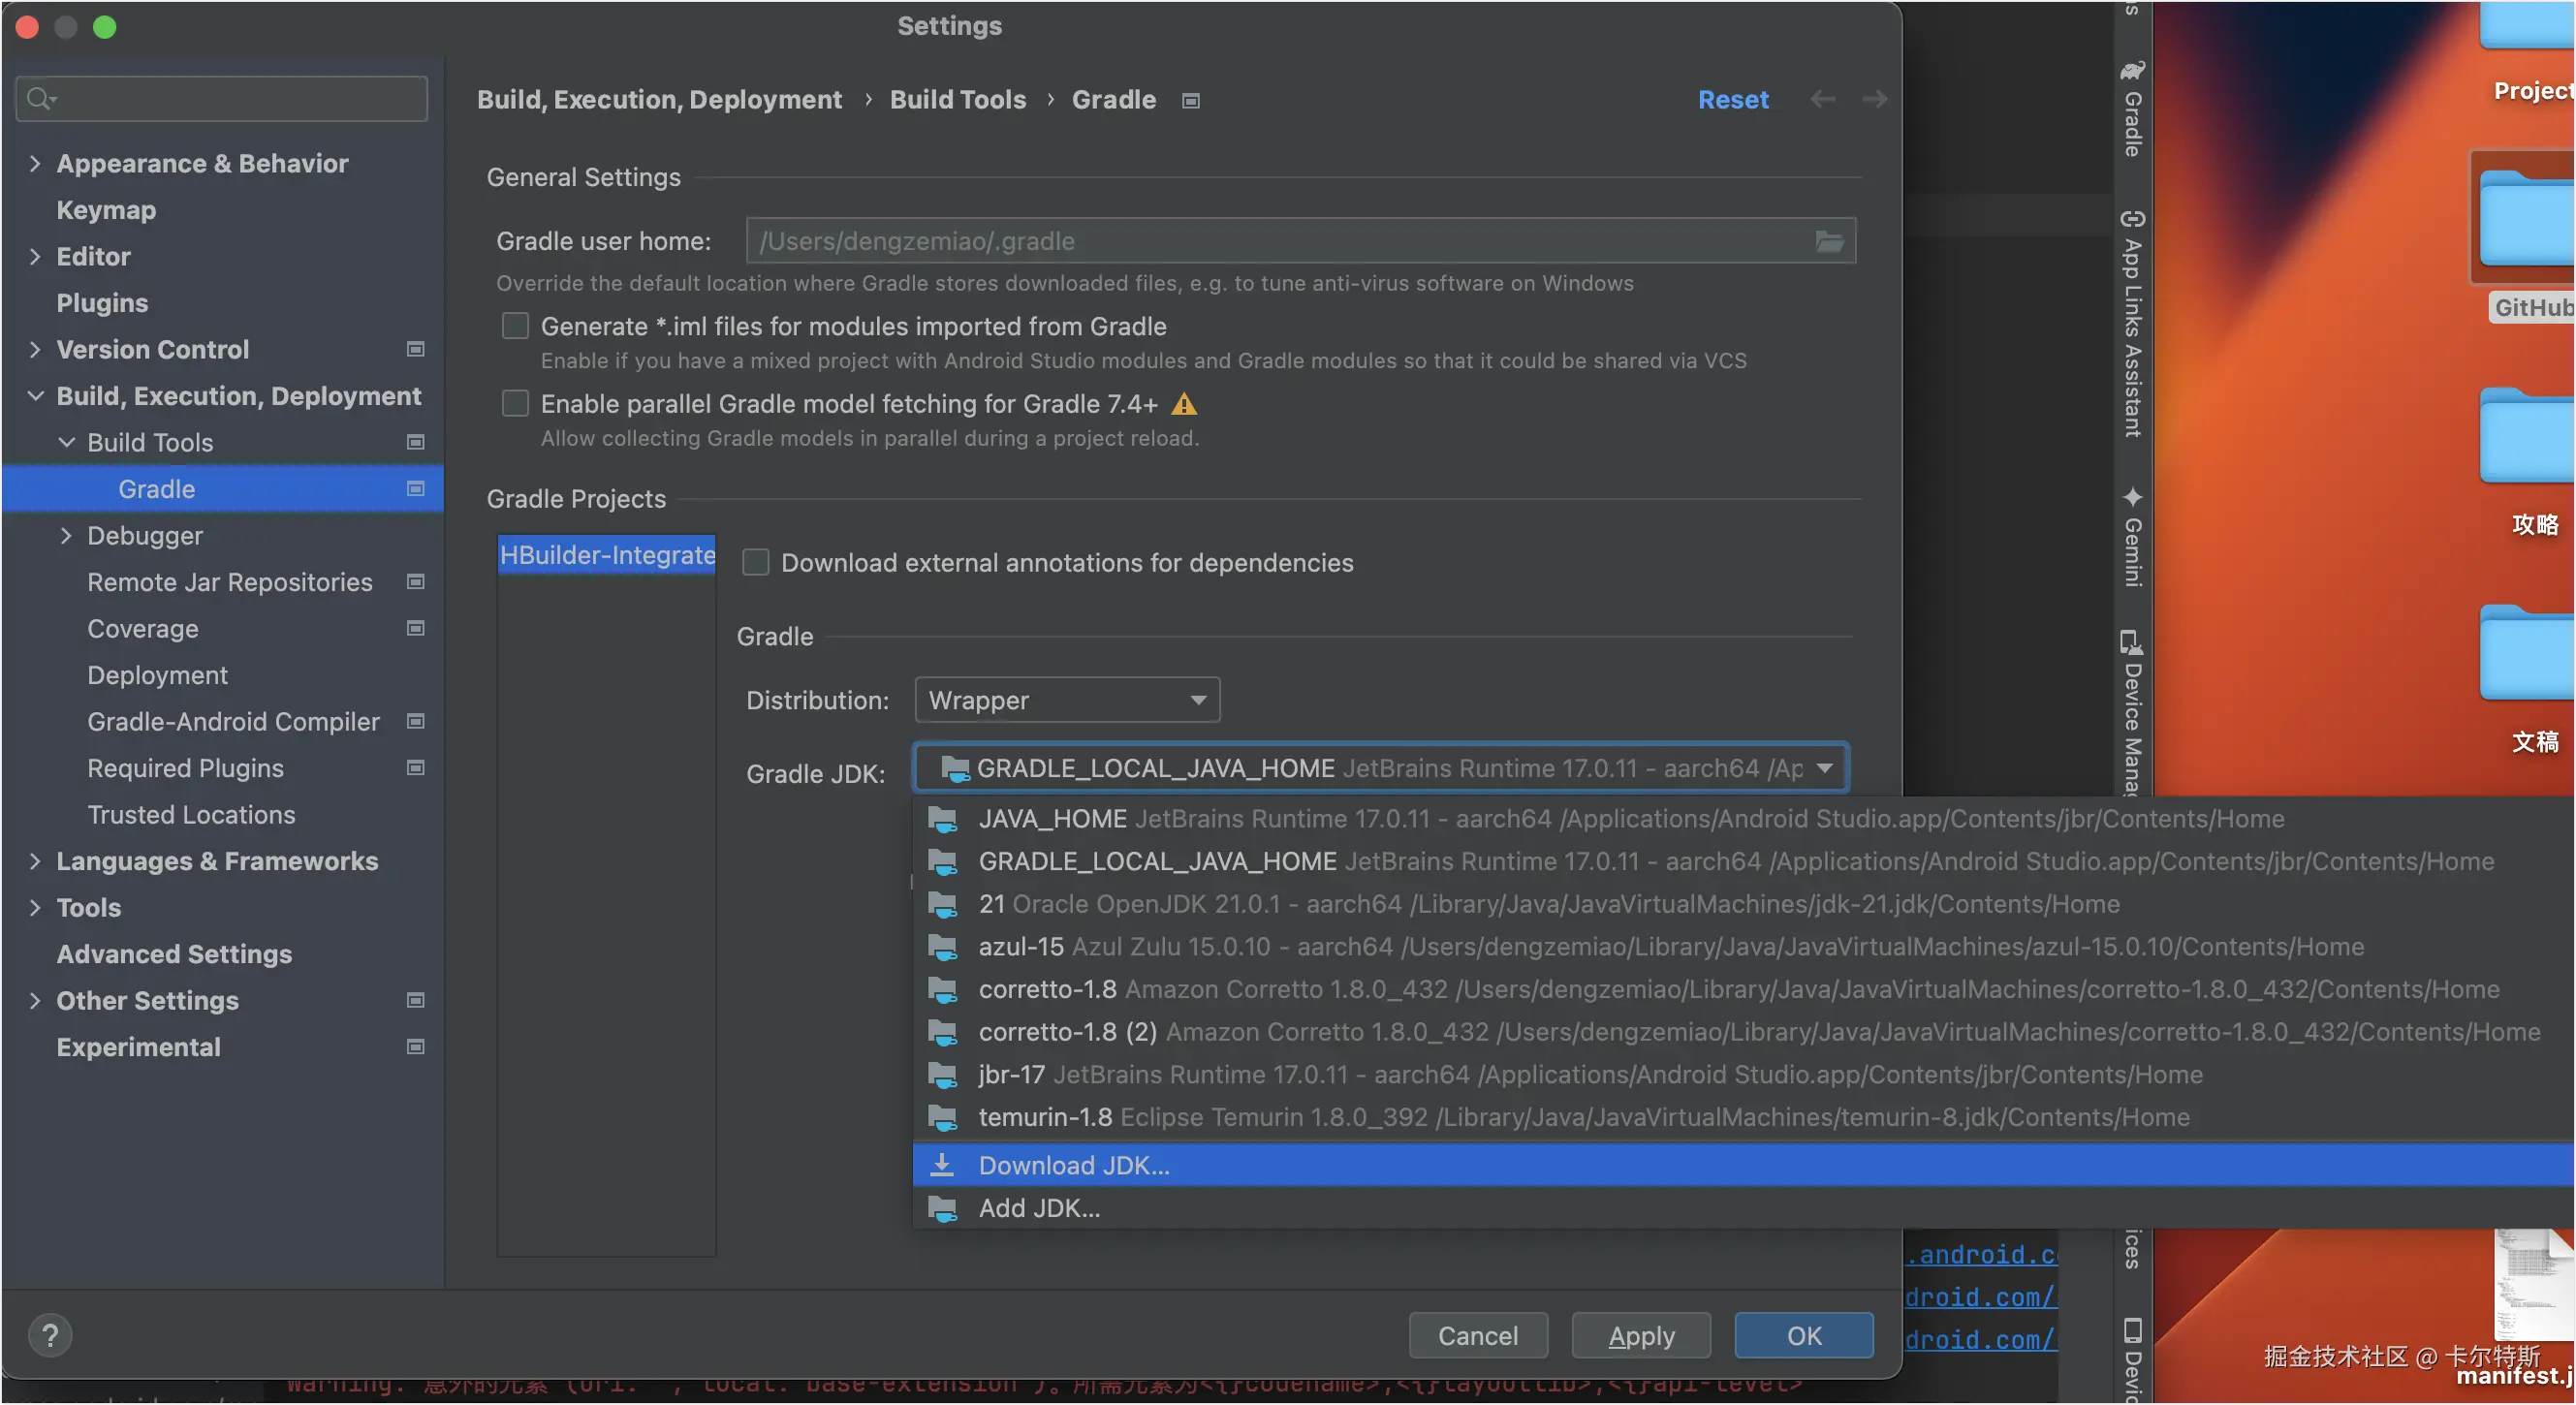Expand Languages & Frameworks section
Viewport: 2576px width, 1405px height.
(x=35, y=861)
